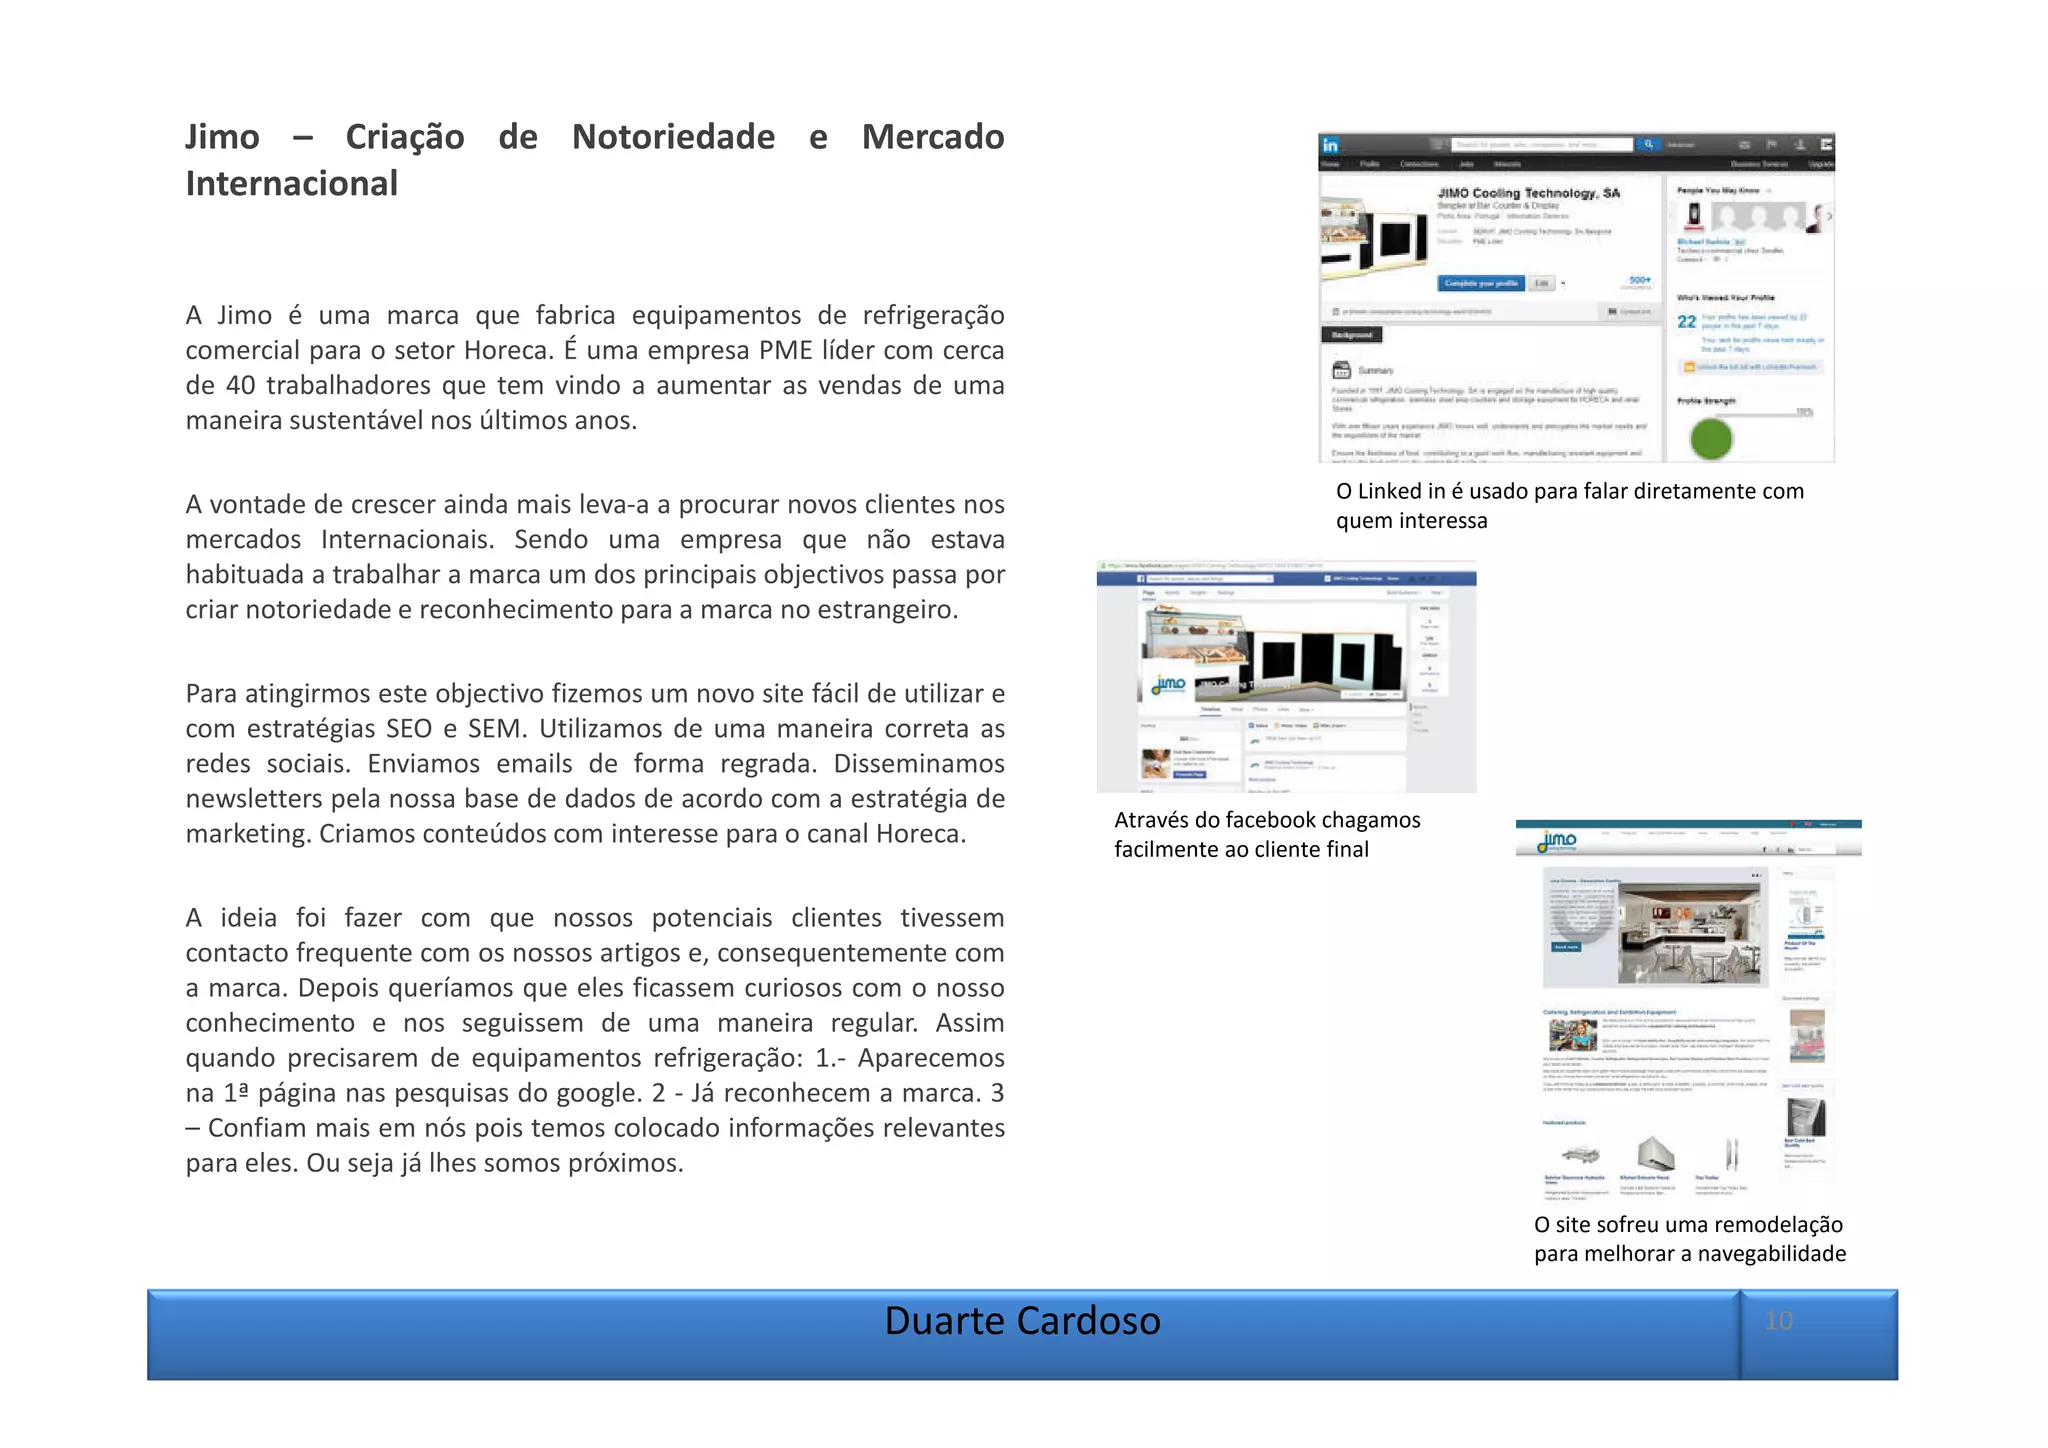
Task: Open Timeline tab on Facebook page
Action: 1210,709
